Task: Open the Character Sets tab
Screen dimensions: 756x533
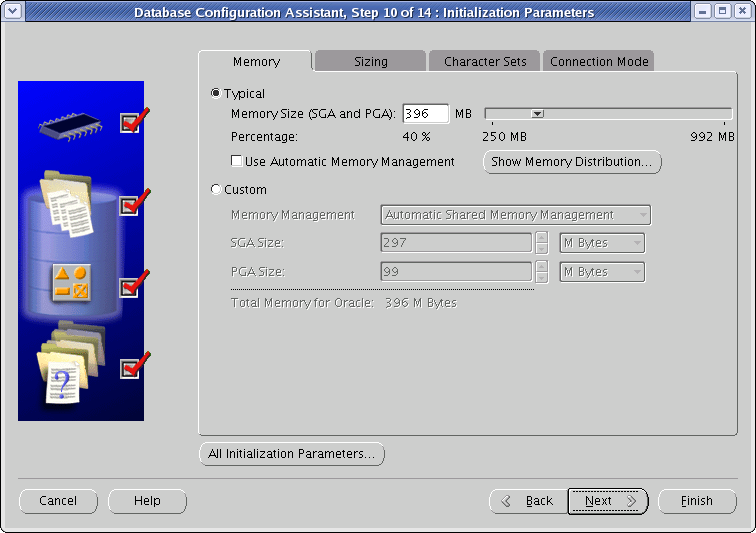Action: point(485,61)
